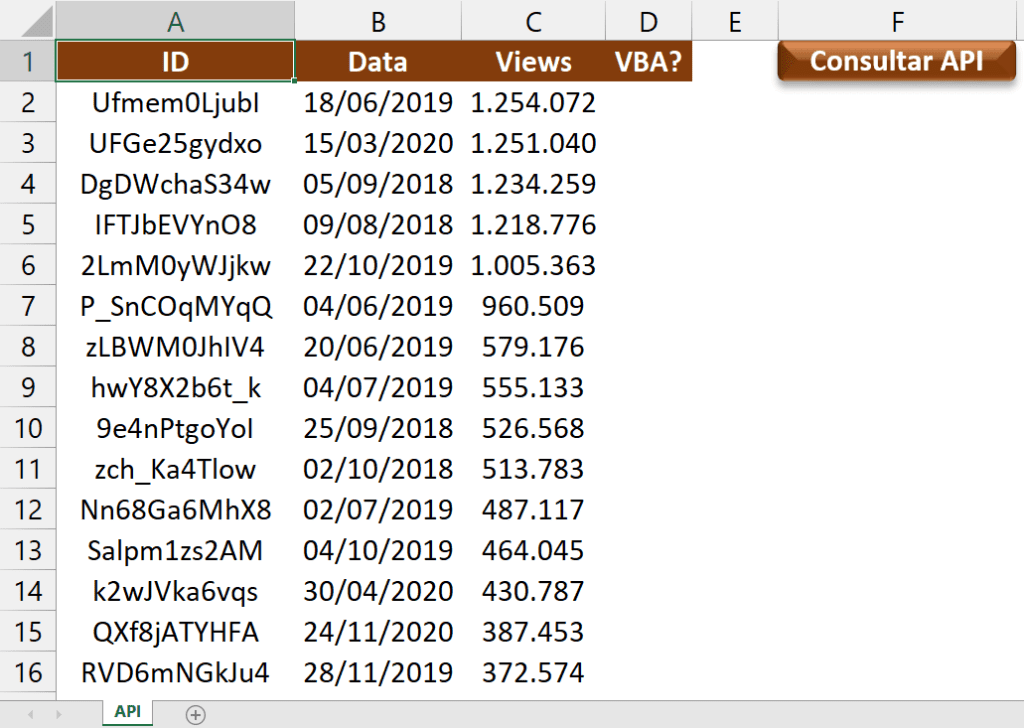Screen dimensions: 1024x728
Task: Select cell containing QXf8jATYHFA
Action: click(x=175, y=632)
